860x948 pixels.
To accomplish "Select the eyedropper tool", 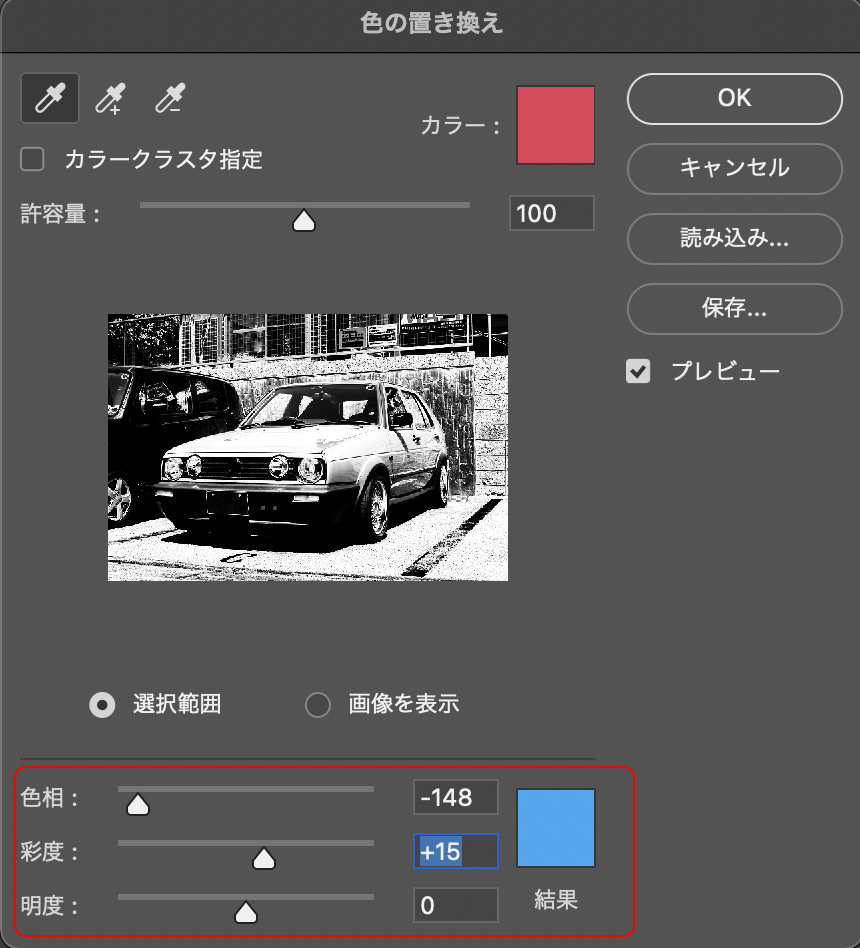I will 50,98.
